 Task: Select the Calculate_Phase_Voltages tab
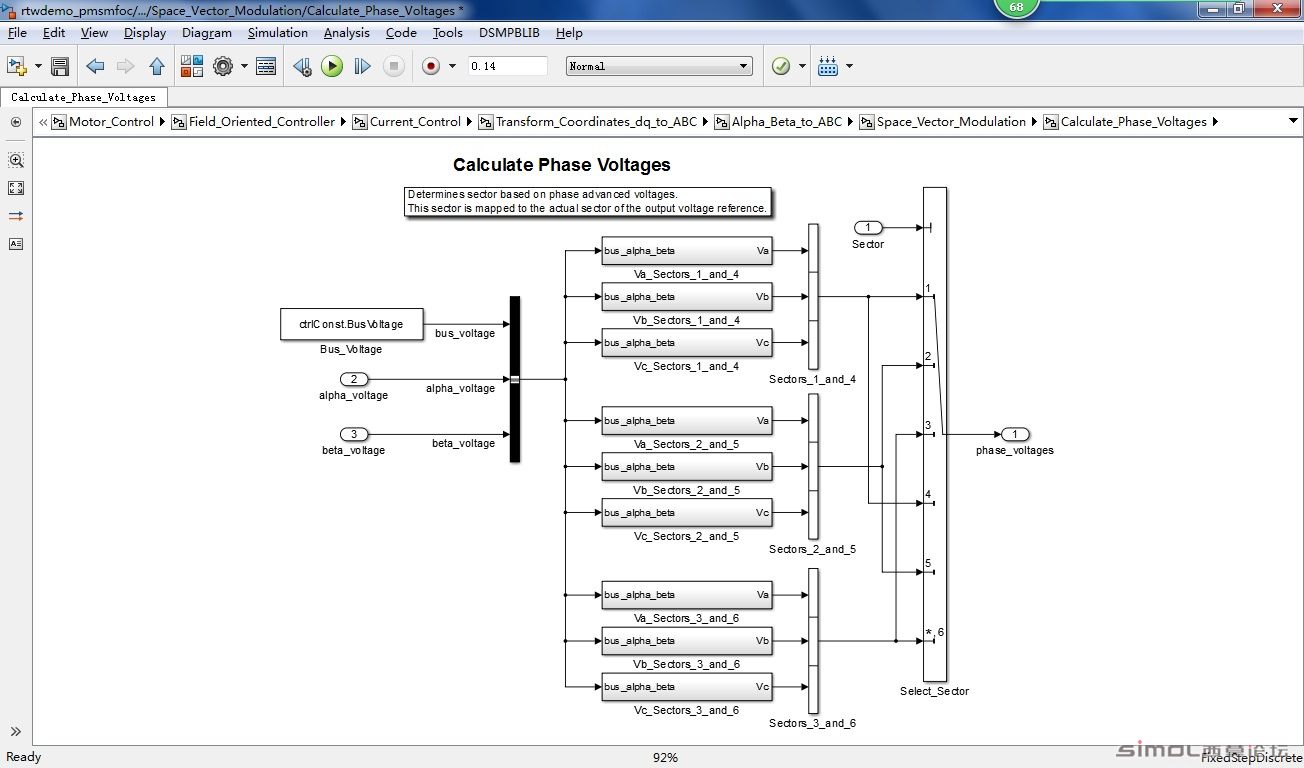coord(84,97)
